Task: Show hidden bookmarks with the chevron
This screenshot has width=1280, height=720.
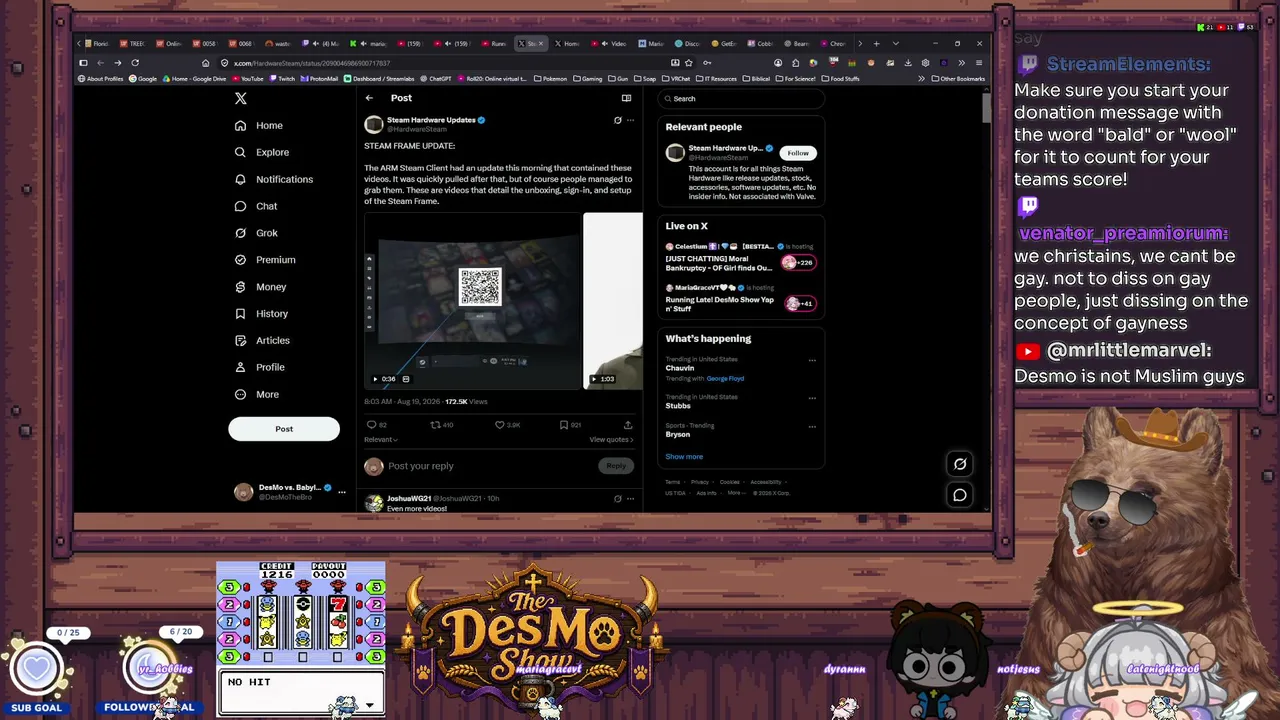Action: [921, 79]
